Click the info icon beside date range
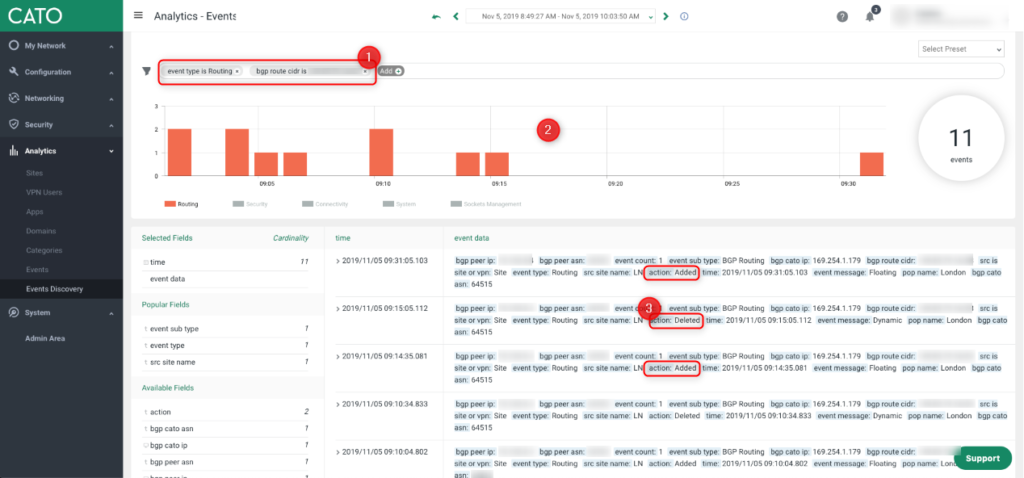This screenshot has width=1024, height=478. tap(684, 17)
